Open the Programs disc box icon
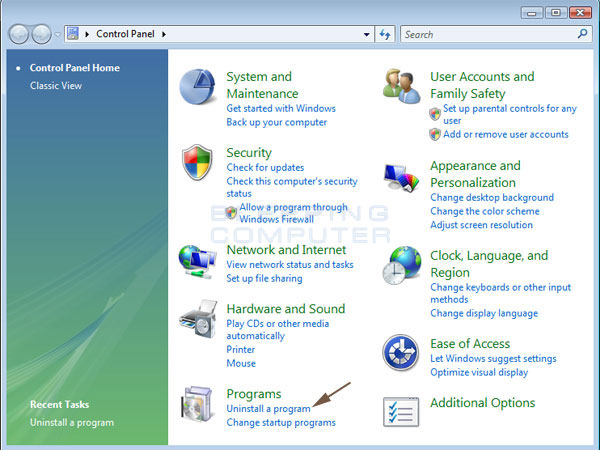 click(197, 404)
